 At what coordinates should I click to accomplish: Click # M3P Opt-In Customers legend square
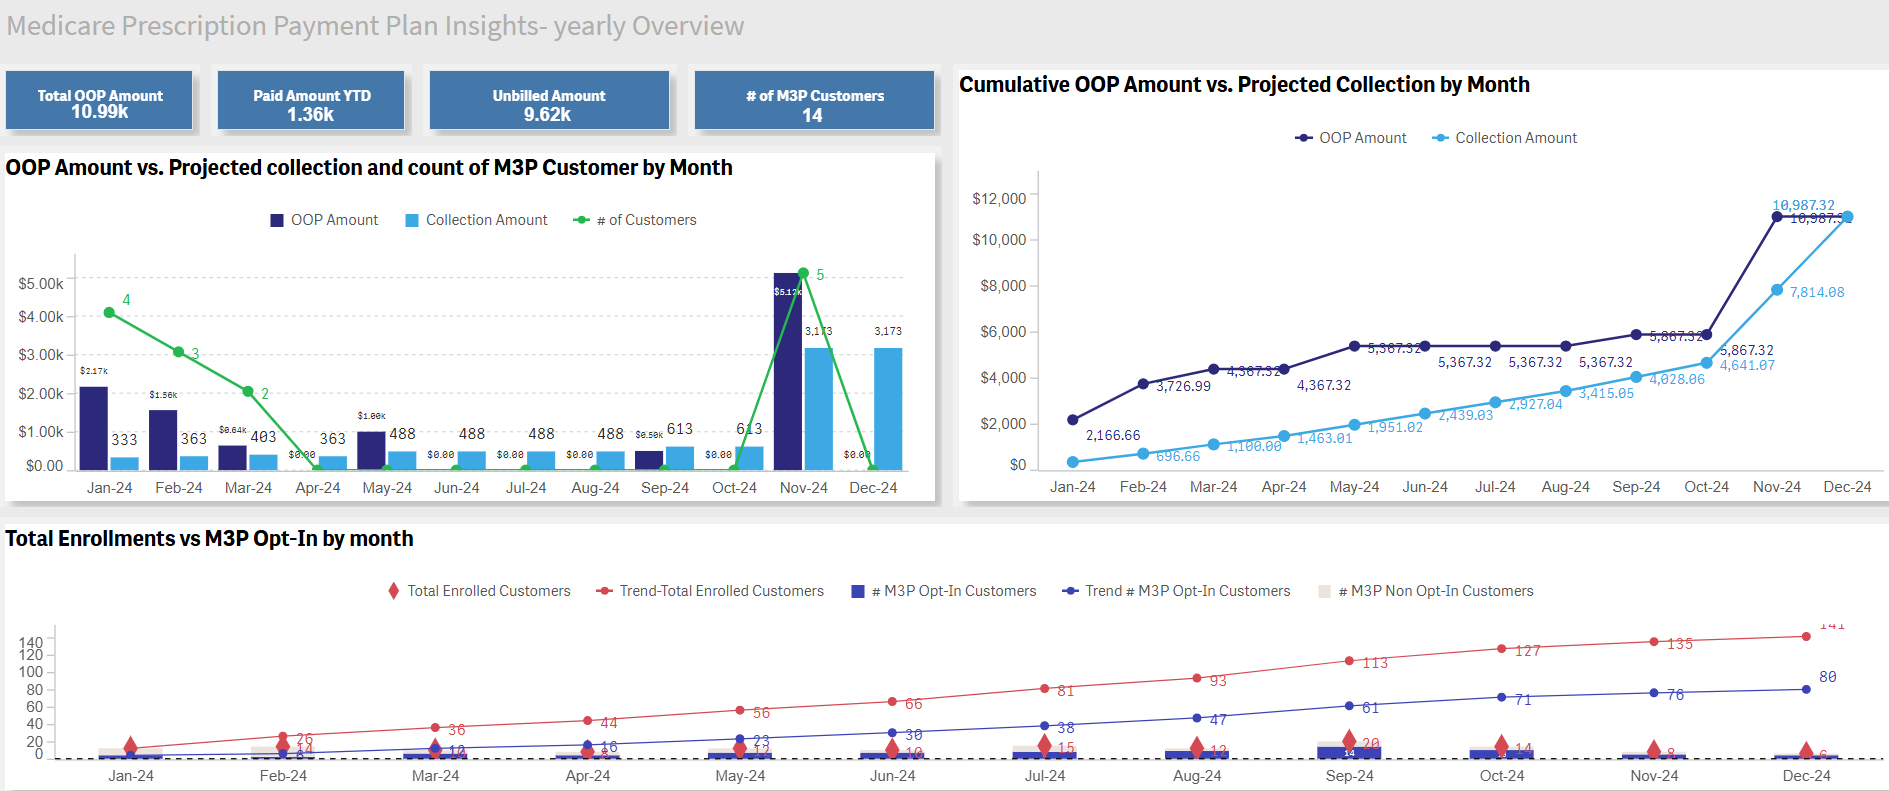pyautogui.click(x=858, y=591)
